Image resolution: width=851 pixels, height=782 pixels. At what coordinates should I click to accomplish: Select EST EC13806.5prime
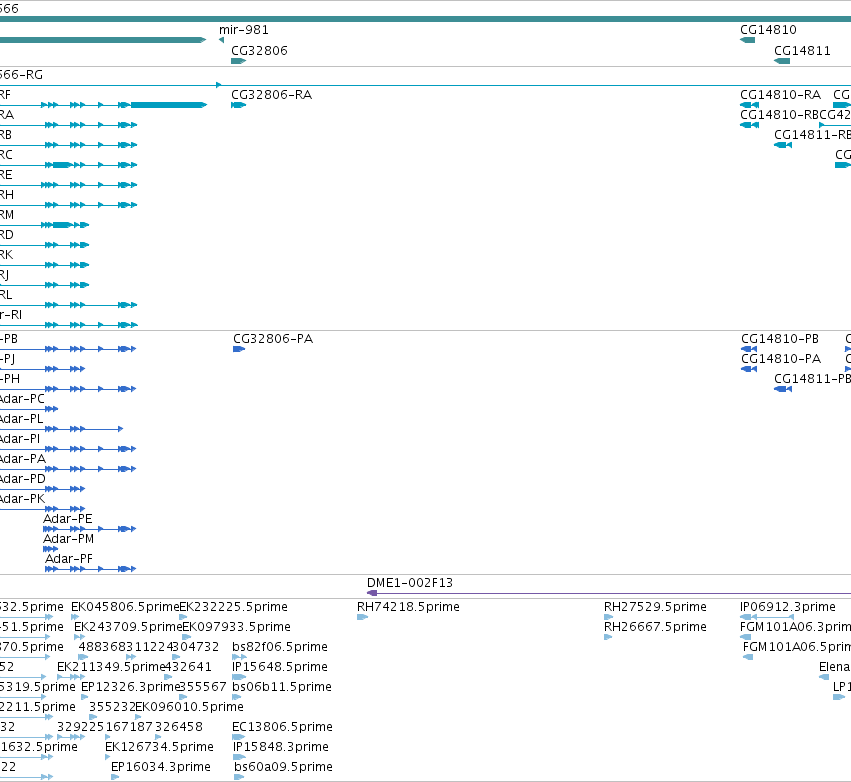282,728
